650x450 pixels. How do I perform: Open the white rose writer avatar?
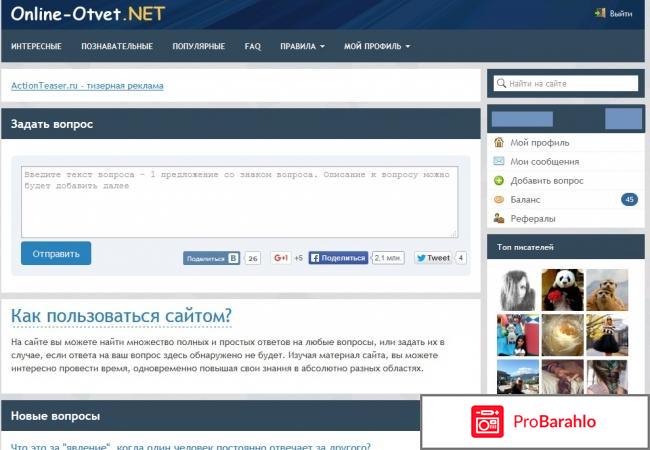563,335
